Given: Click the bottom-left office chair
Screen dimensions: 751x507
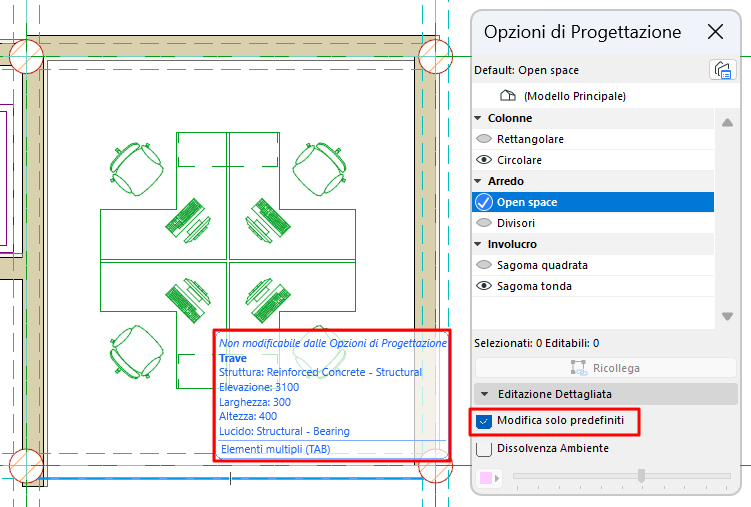Looking at the screenshot, I should (x=137, y=352).
